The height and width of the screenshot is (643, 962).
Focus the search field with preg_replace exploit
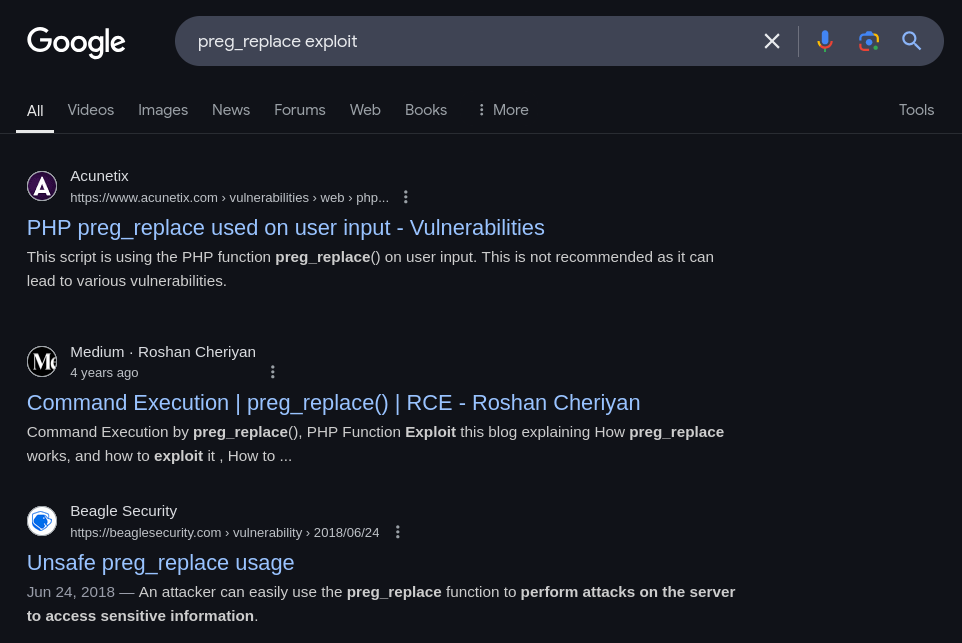point(472,41)
